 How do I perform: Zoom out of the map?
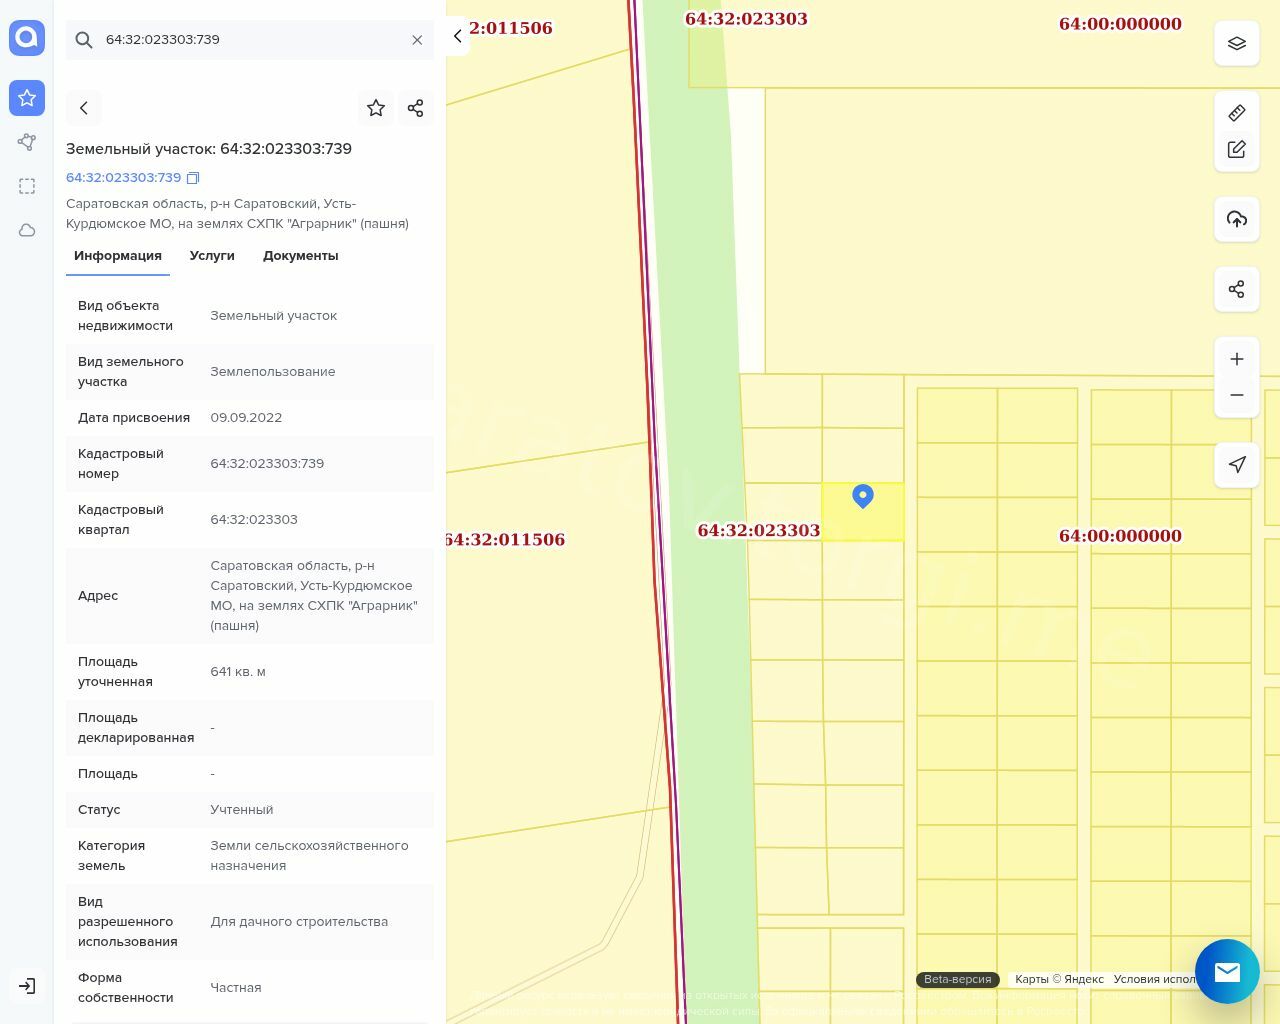pos(1236,395)
